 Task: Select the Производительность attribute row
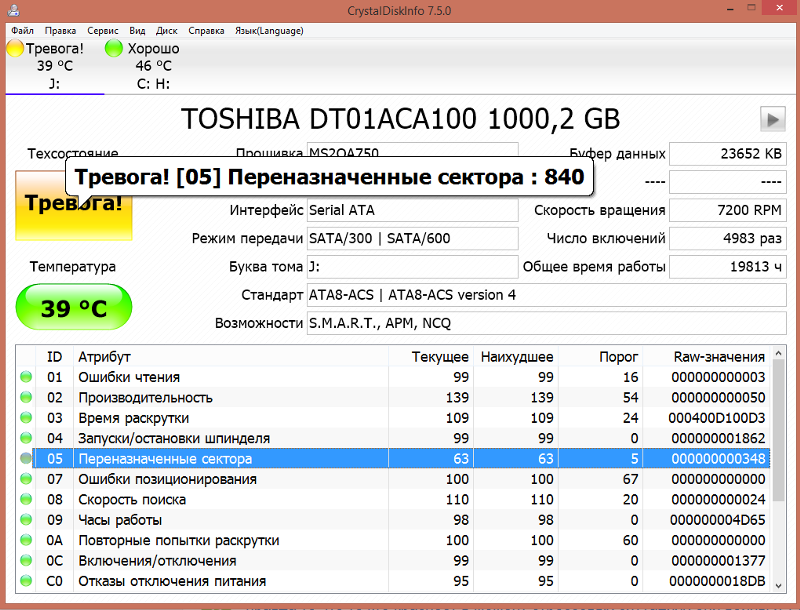point(394,397)
